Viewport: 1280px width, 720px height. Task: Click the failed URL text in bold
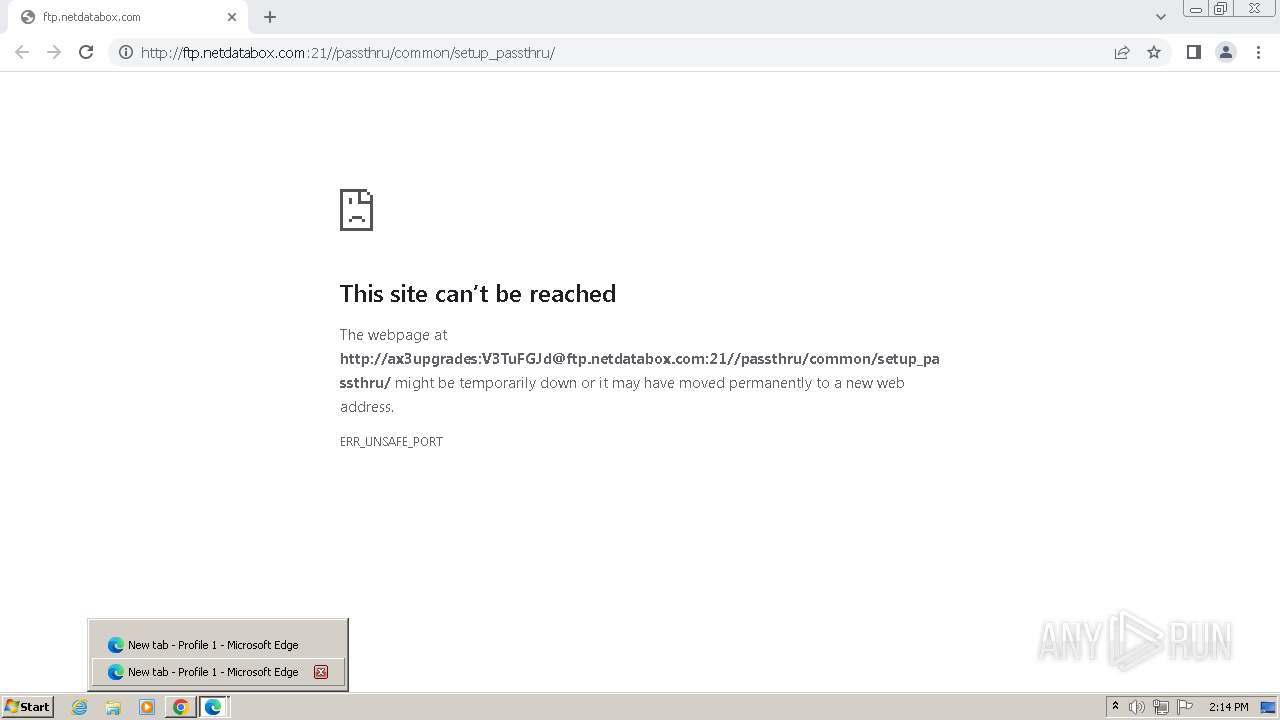(639, 370)
